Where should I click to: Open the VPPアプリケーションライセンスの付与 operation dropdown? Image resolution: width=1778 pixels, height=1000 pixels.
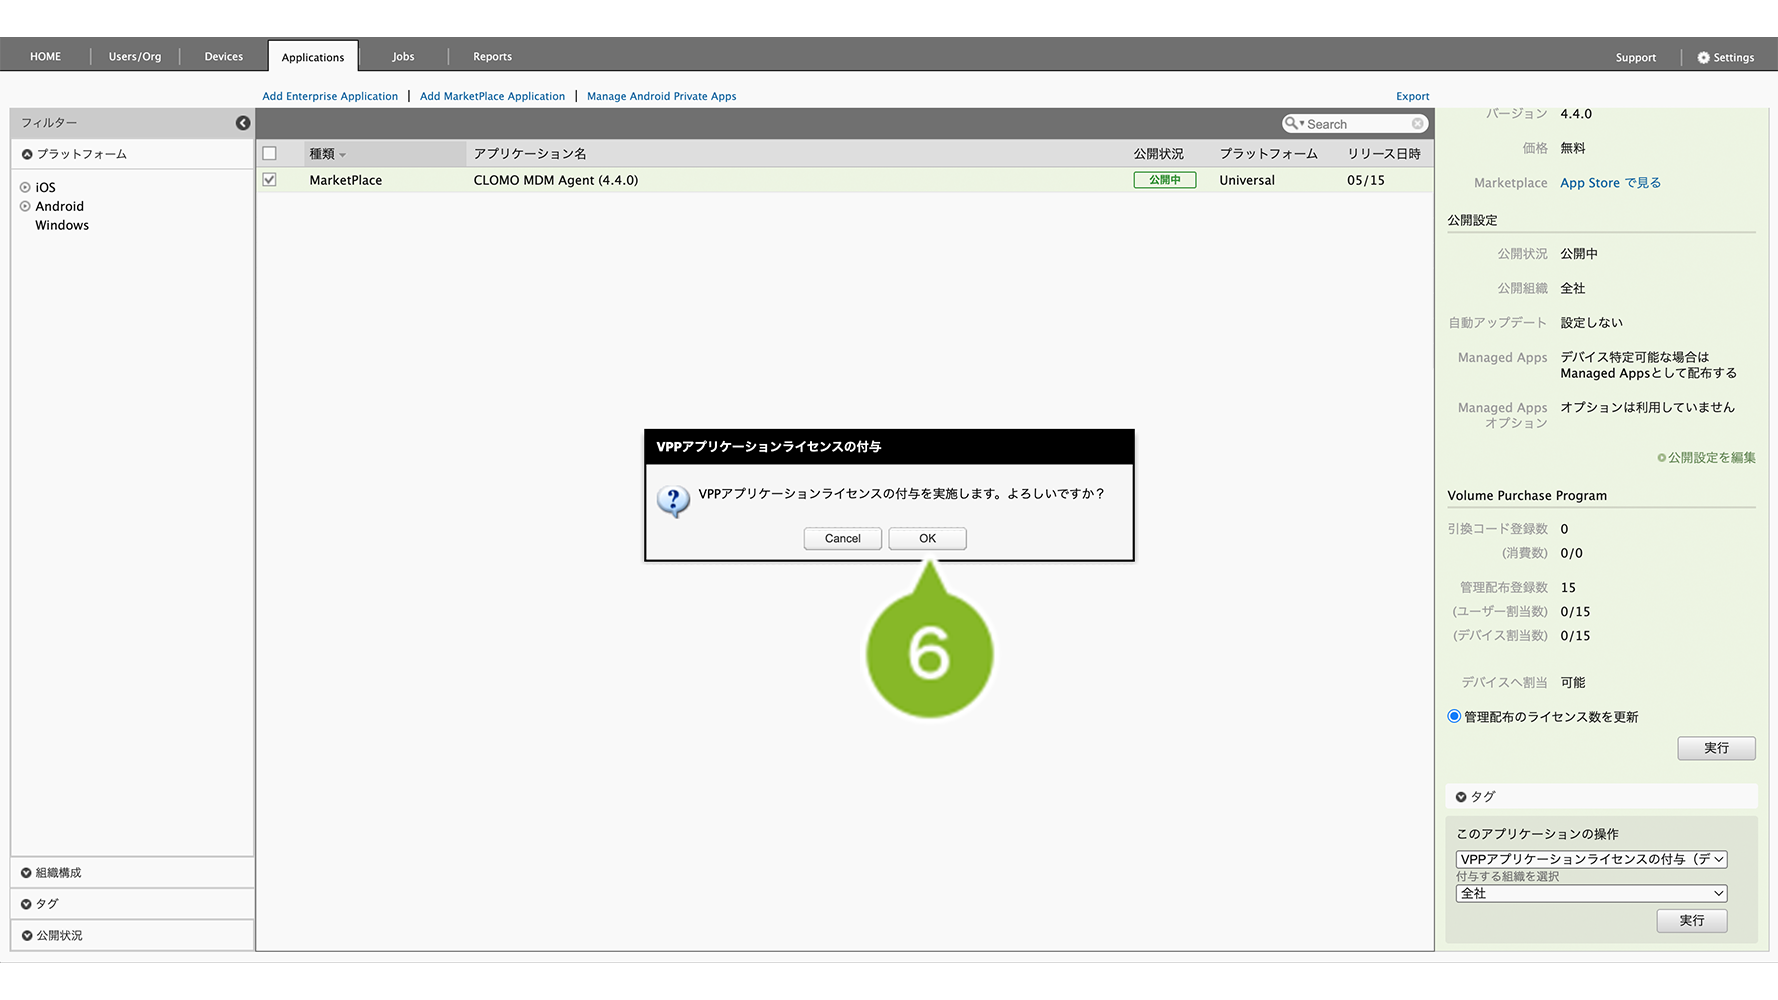coord(1591,859)
